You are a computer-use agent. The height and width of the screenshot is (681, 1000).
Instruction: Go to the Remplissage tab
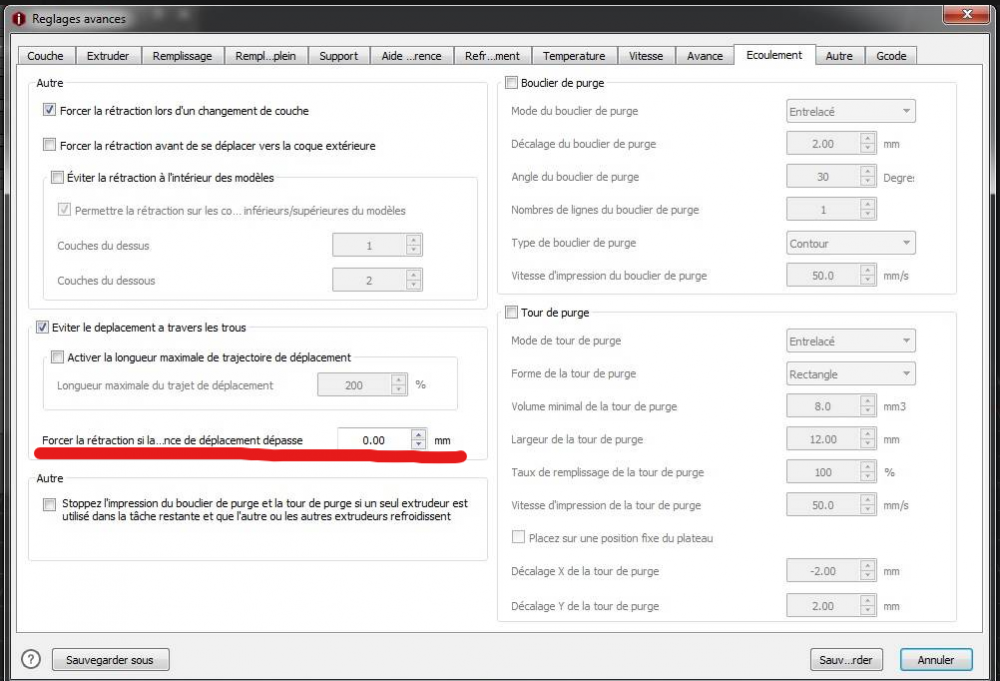click(x=182, y=55)
